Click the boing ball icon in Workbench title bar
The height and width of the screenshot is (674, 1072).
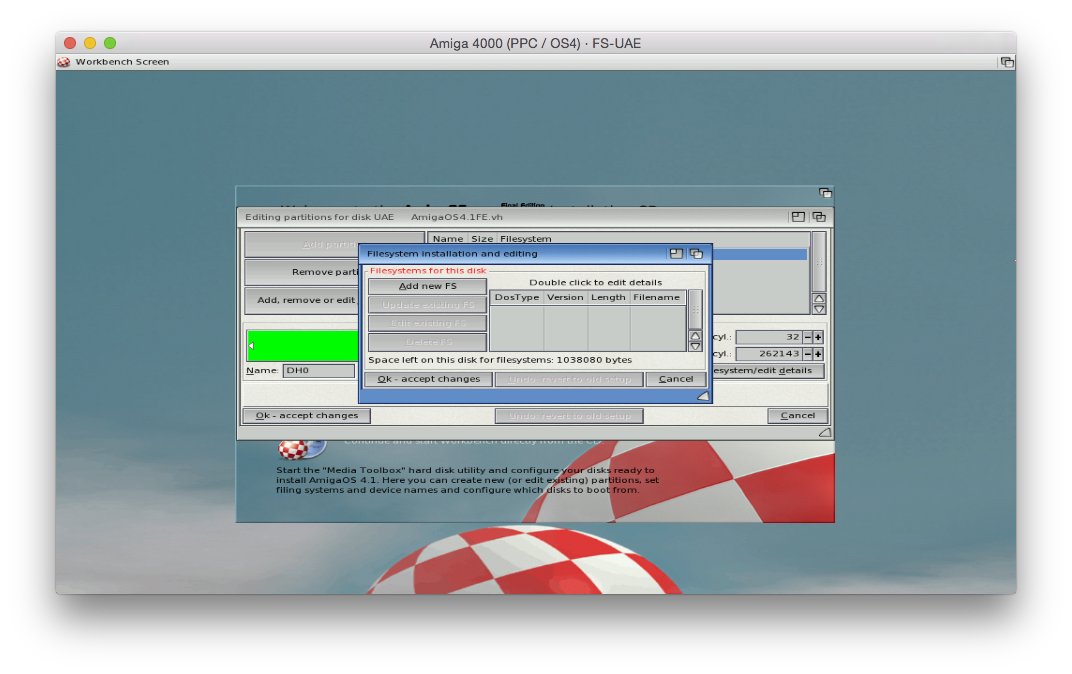(64, 62)
